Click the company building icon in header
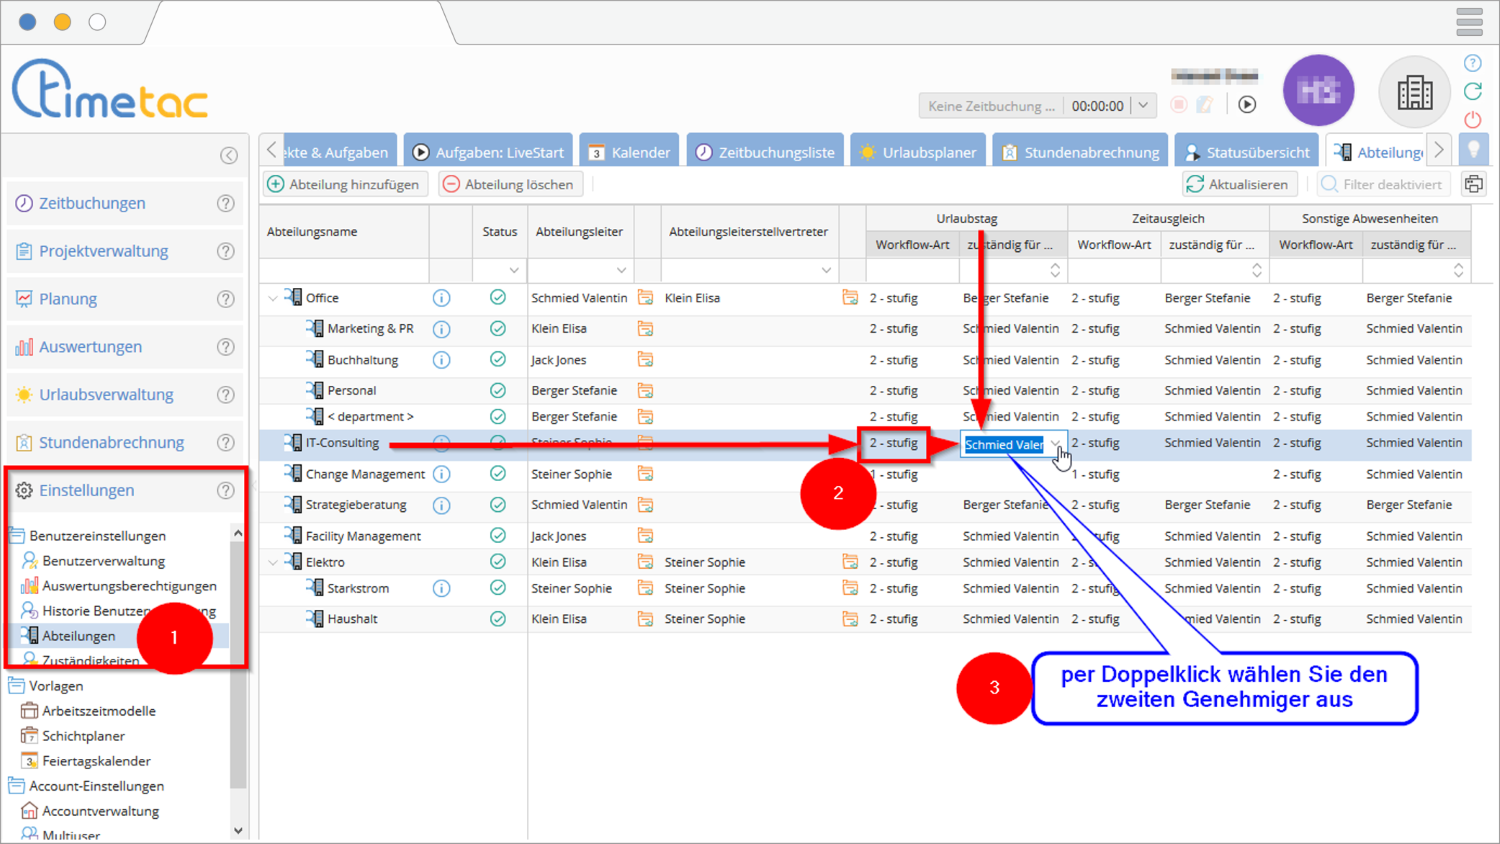This screenshot has width=1500, height=844. point(1414,93)
